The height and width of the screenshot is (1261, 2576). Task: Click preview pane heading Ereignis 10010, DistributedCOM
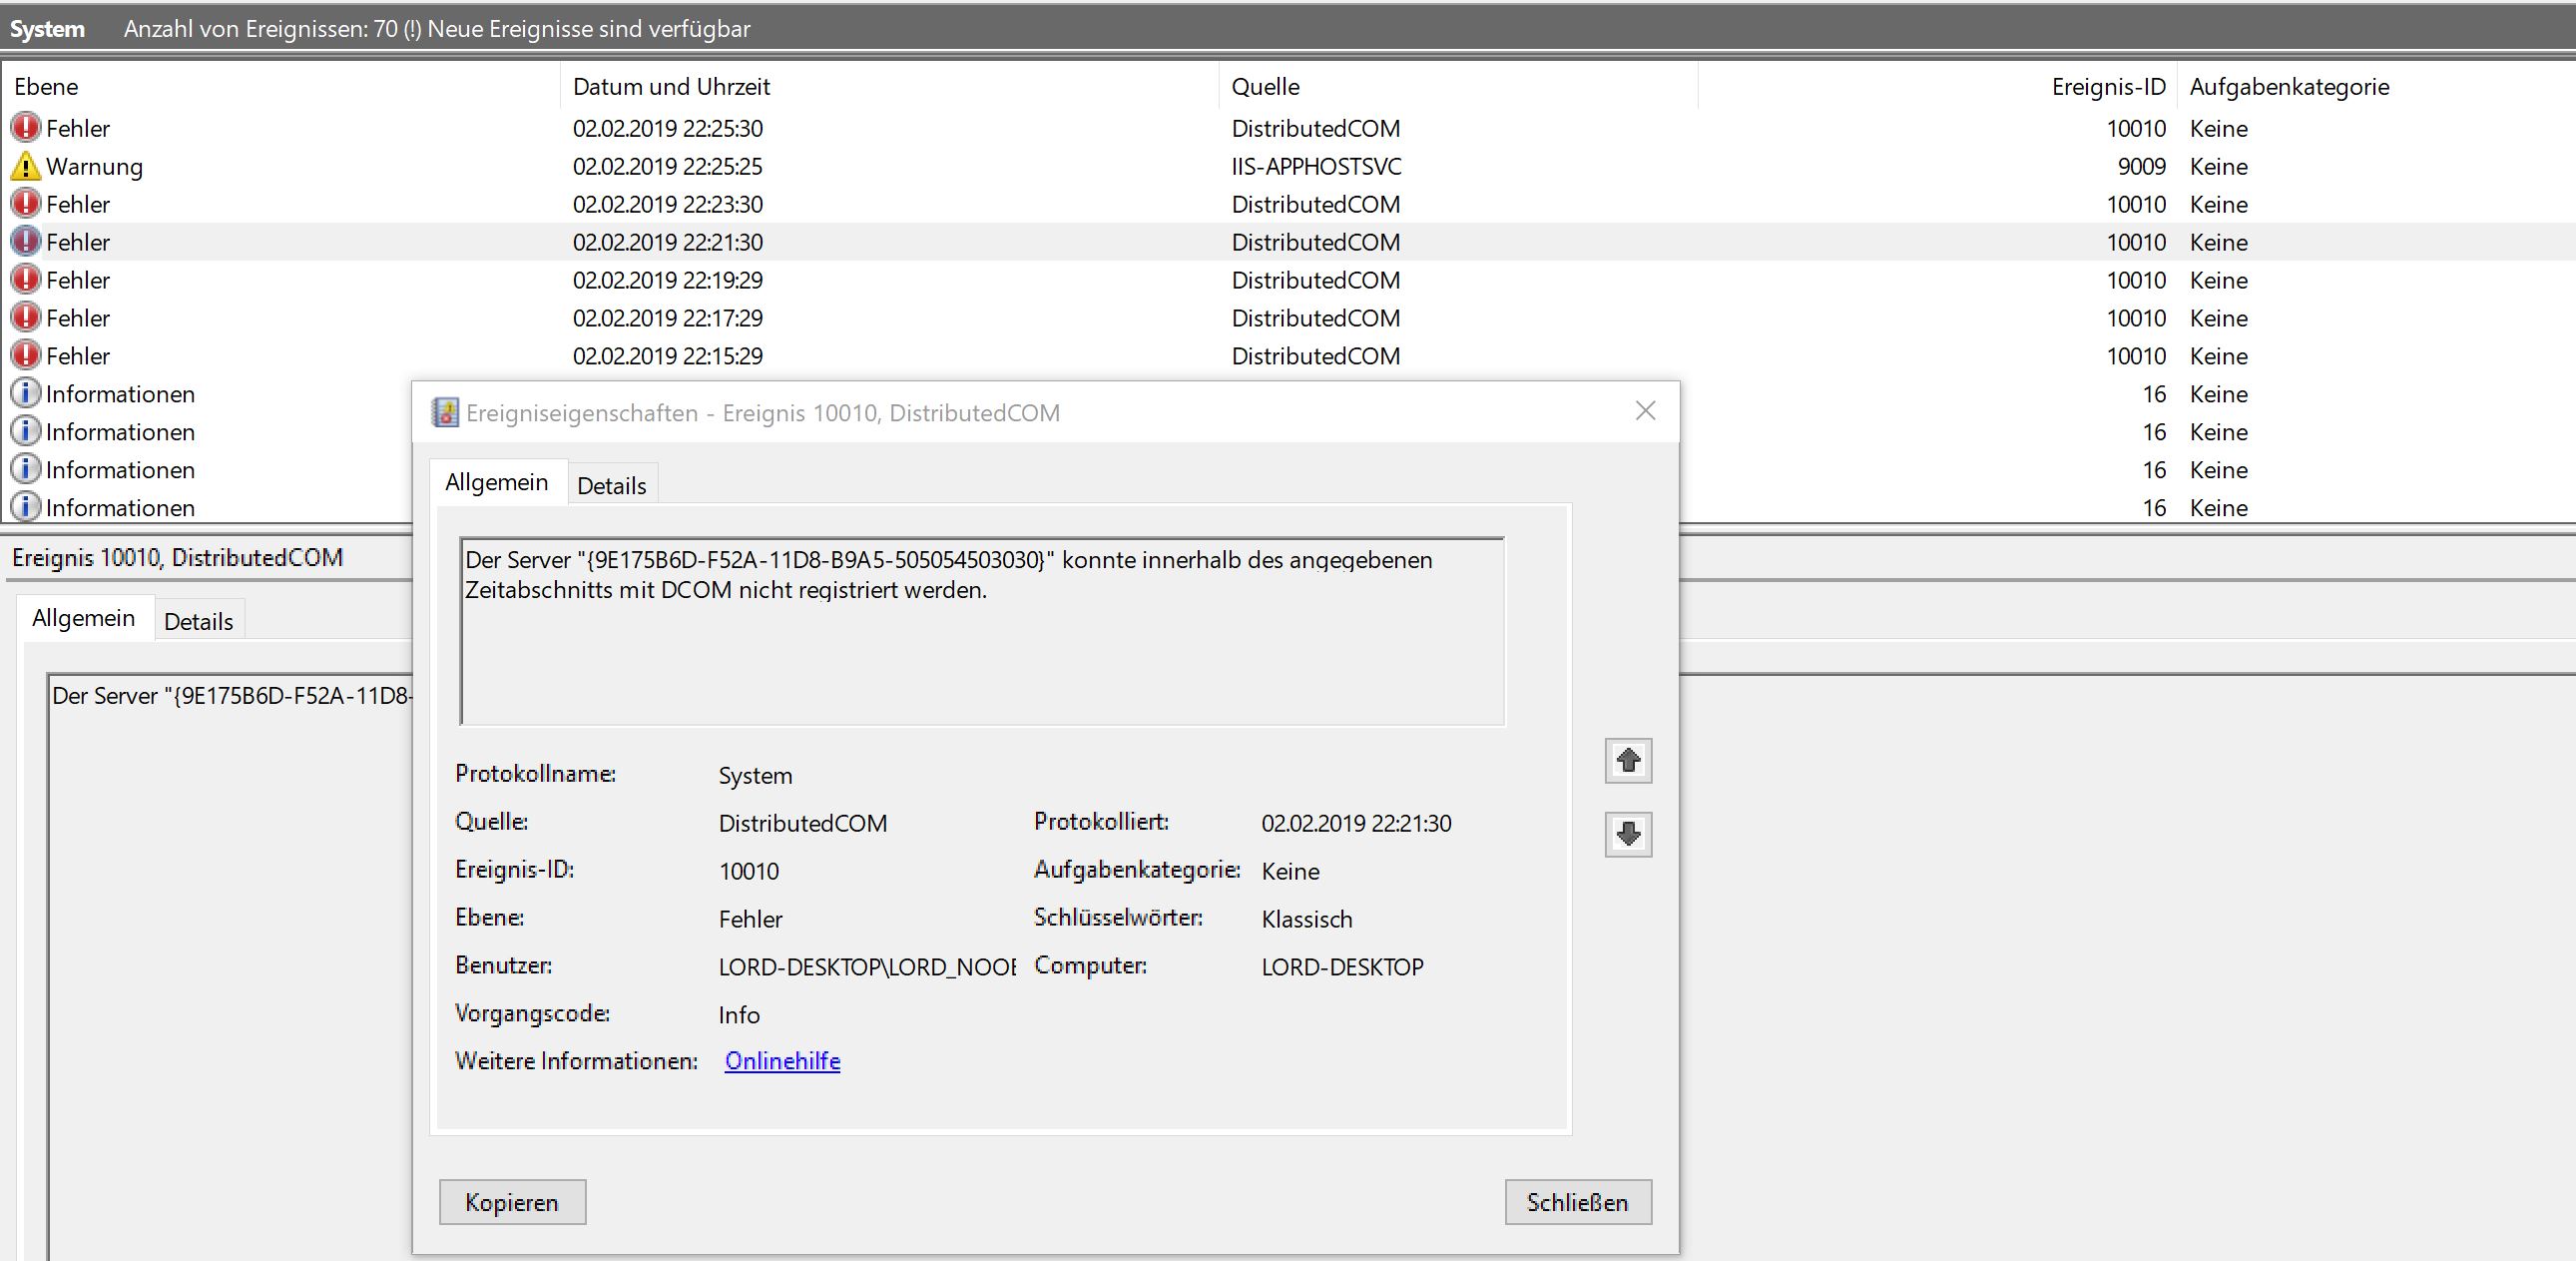(177, 558)
